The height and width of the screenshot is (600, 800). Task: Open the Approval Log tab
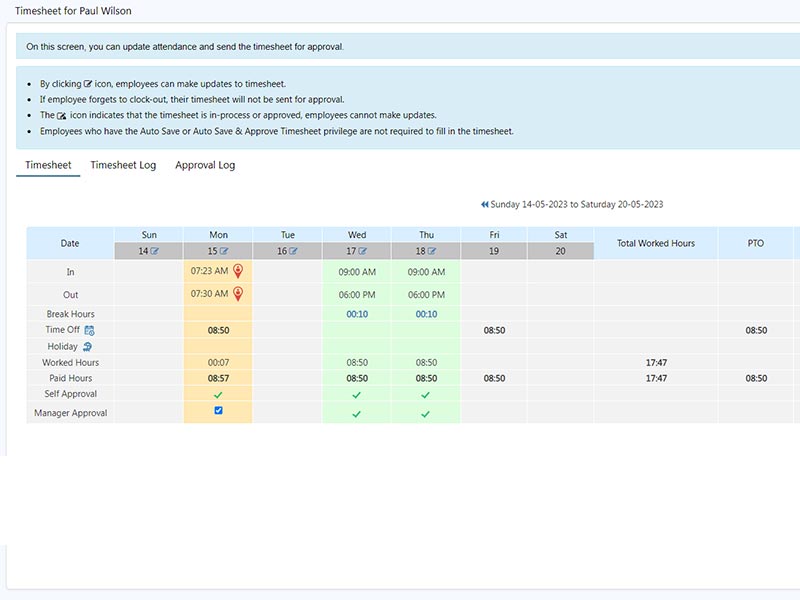click(x=205, y=165)
